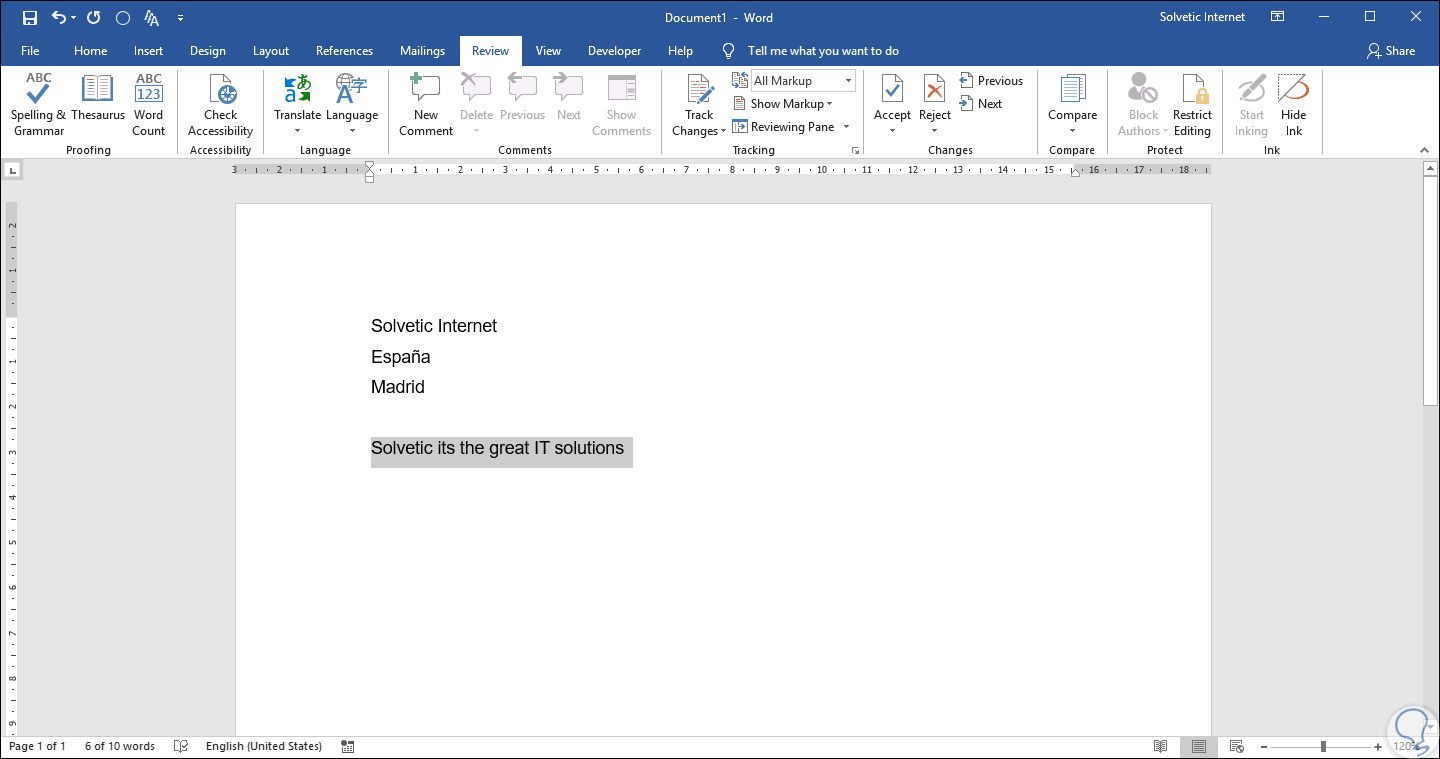This screenshot has width=1440, height=759.
Task: Run Check Accessibility
Action: pyautogui.click(x=221, y=105)
